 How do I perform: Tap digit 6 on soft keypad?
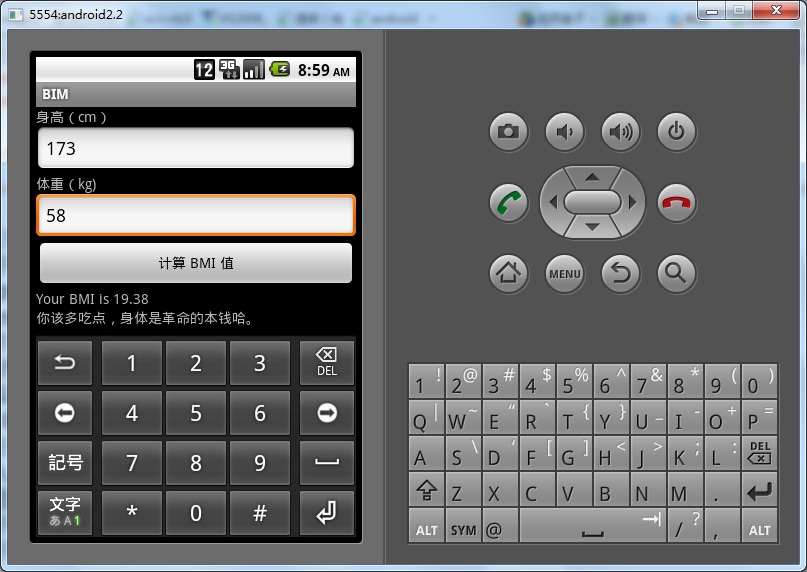[260, 413]
